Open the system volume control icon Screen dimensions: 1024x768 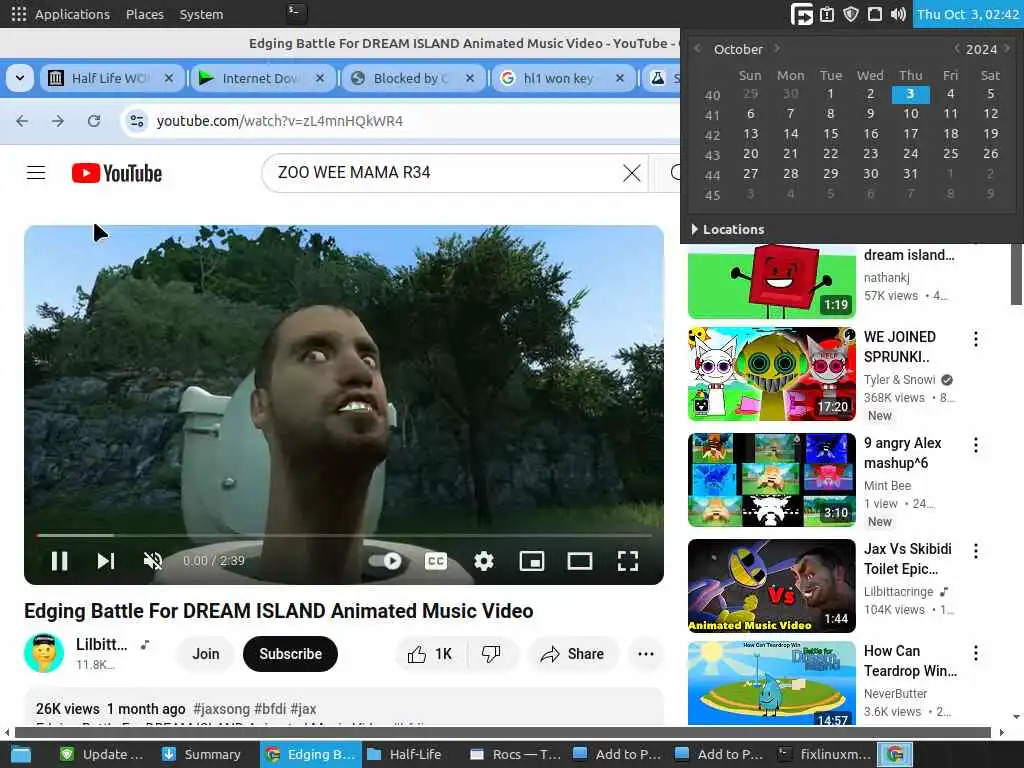tap(899, 14)
